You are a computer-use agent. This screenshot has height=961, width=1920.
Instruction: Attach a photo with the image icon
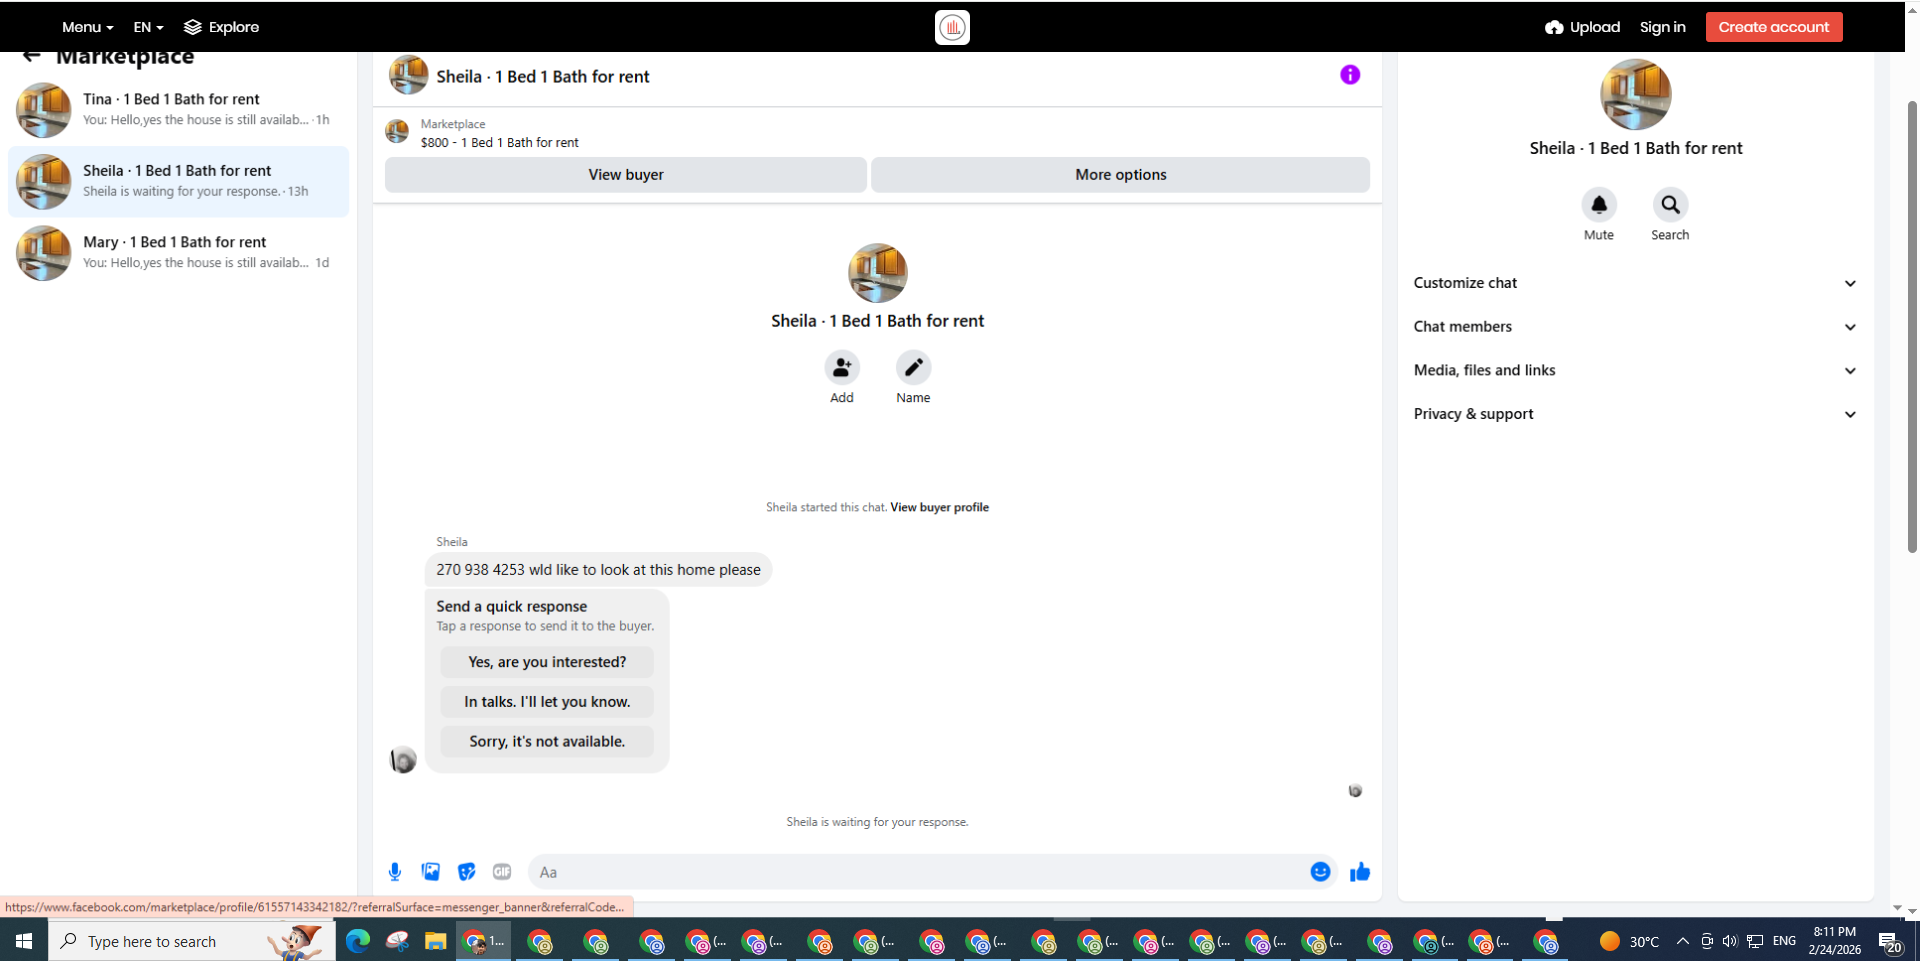pyautogui.click(x=431, y=872)
